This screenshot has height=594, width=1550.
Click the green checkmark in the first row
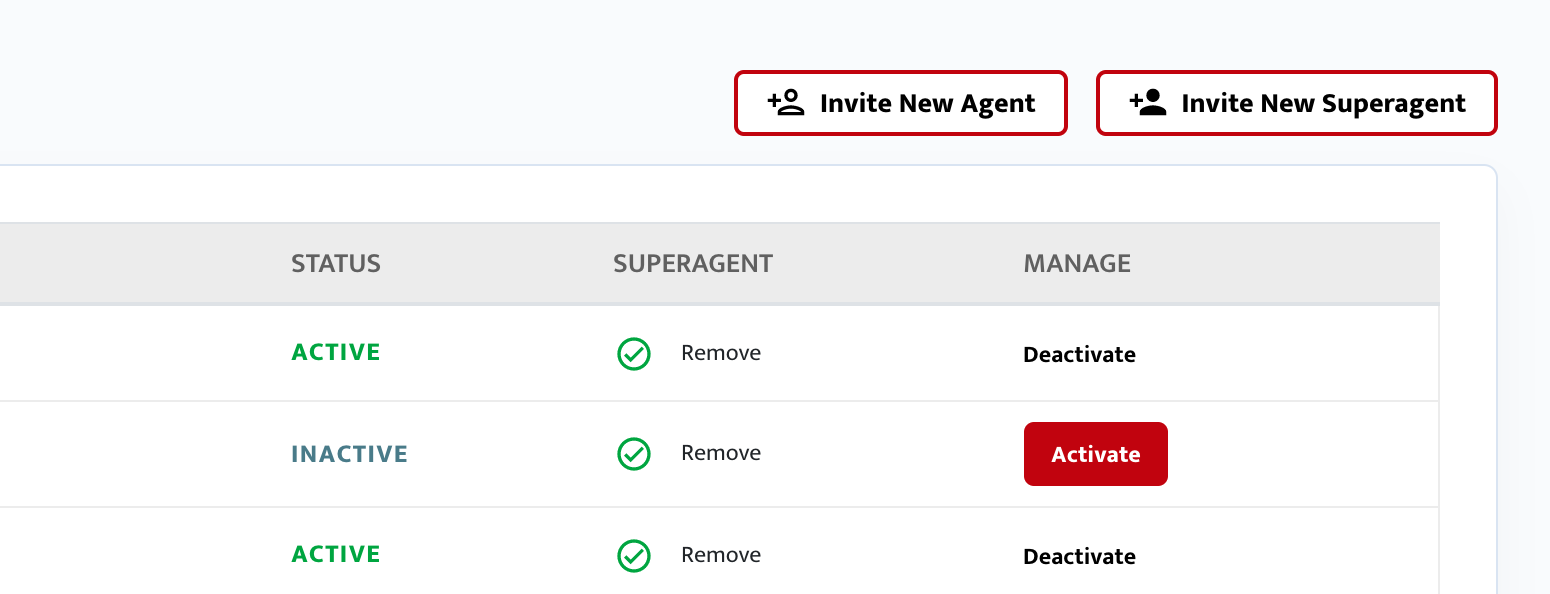coord(634,354)
